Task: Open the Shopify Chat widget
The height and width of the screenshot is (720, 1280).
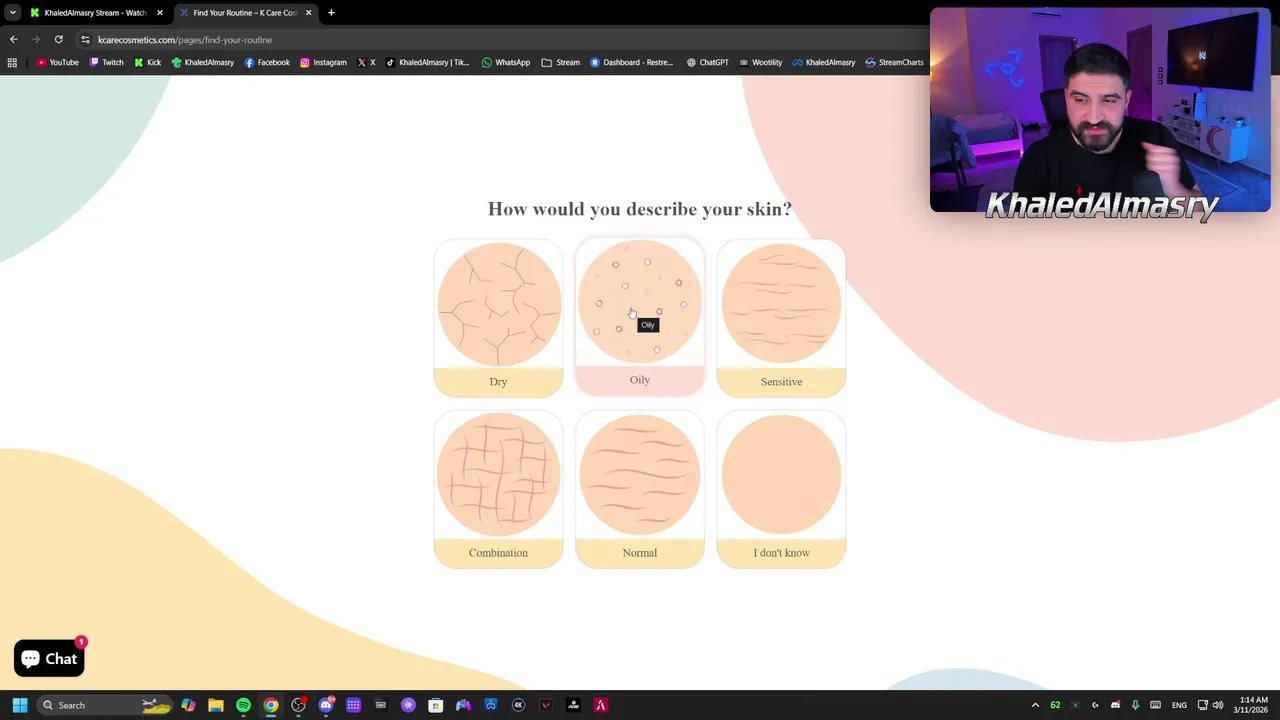Action: pyautogui.click(x=49, y=658)
